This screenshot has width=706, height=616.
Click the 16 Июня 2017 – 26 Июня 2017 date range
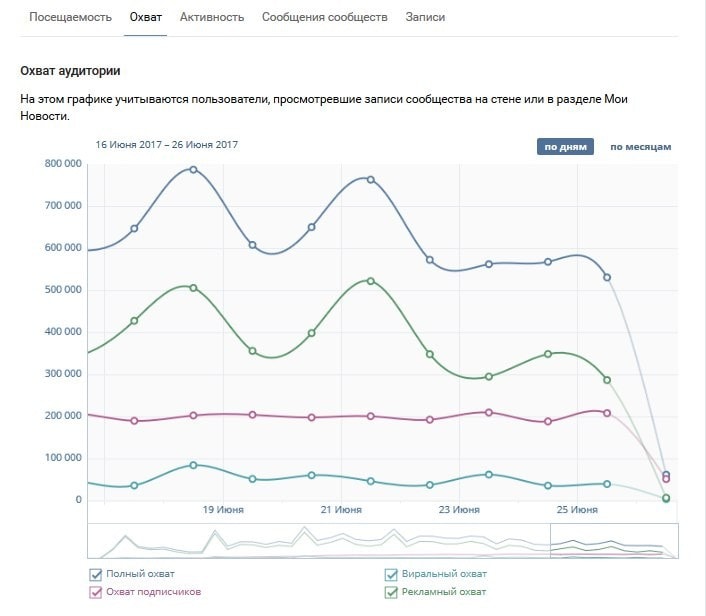pos(167,145)
